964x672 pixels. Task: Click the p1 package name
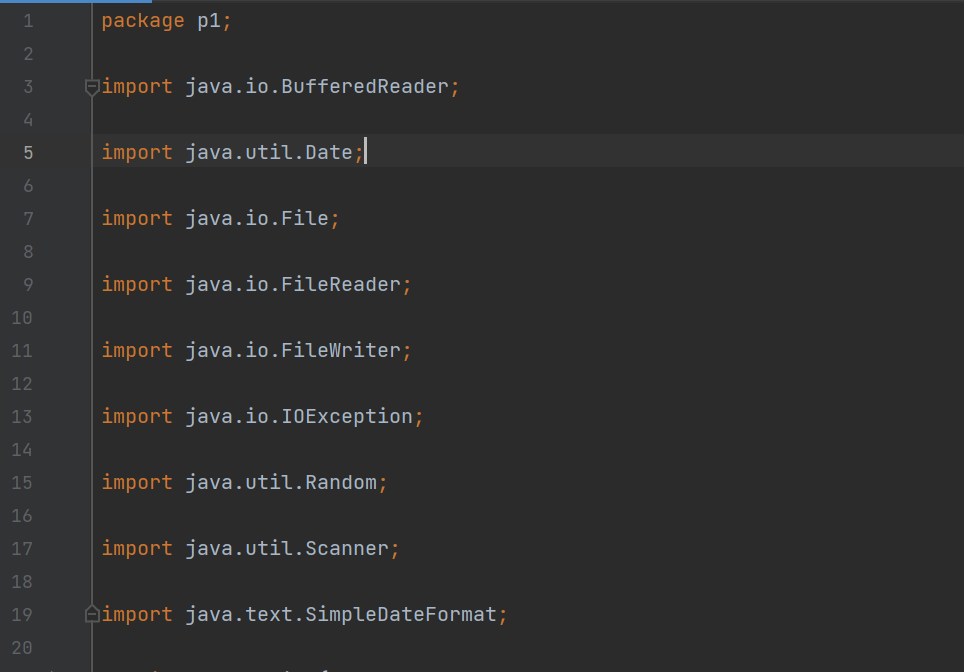pos(209,21)
